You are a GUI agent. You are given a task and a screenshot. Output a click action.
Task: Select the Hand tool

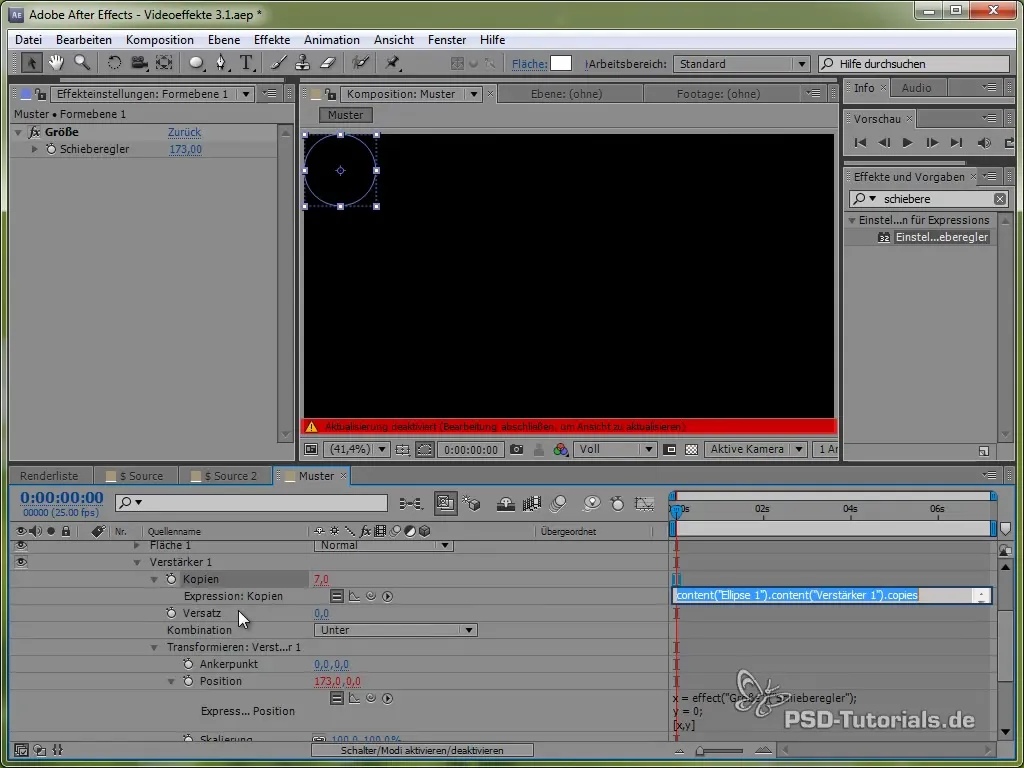[56, 63]
